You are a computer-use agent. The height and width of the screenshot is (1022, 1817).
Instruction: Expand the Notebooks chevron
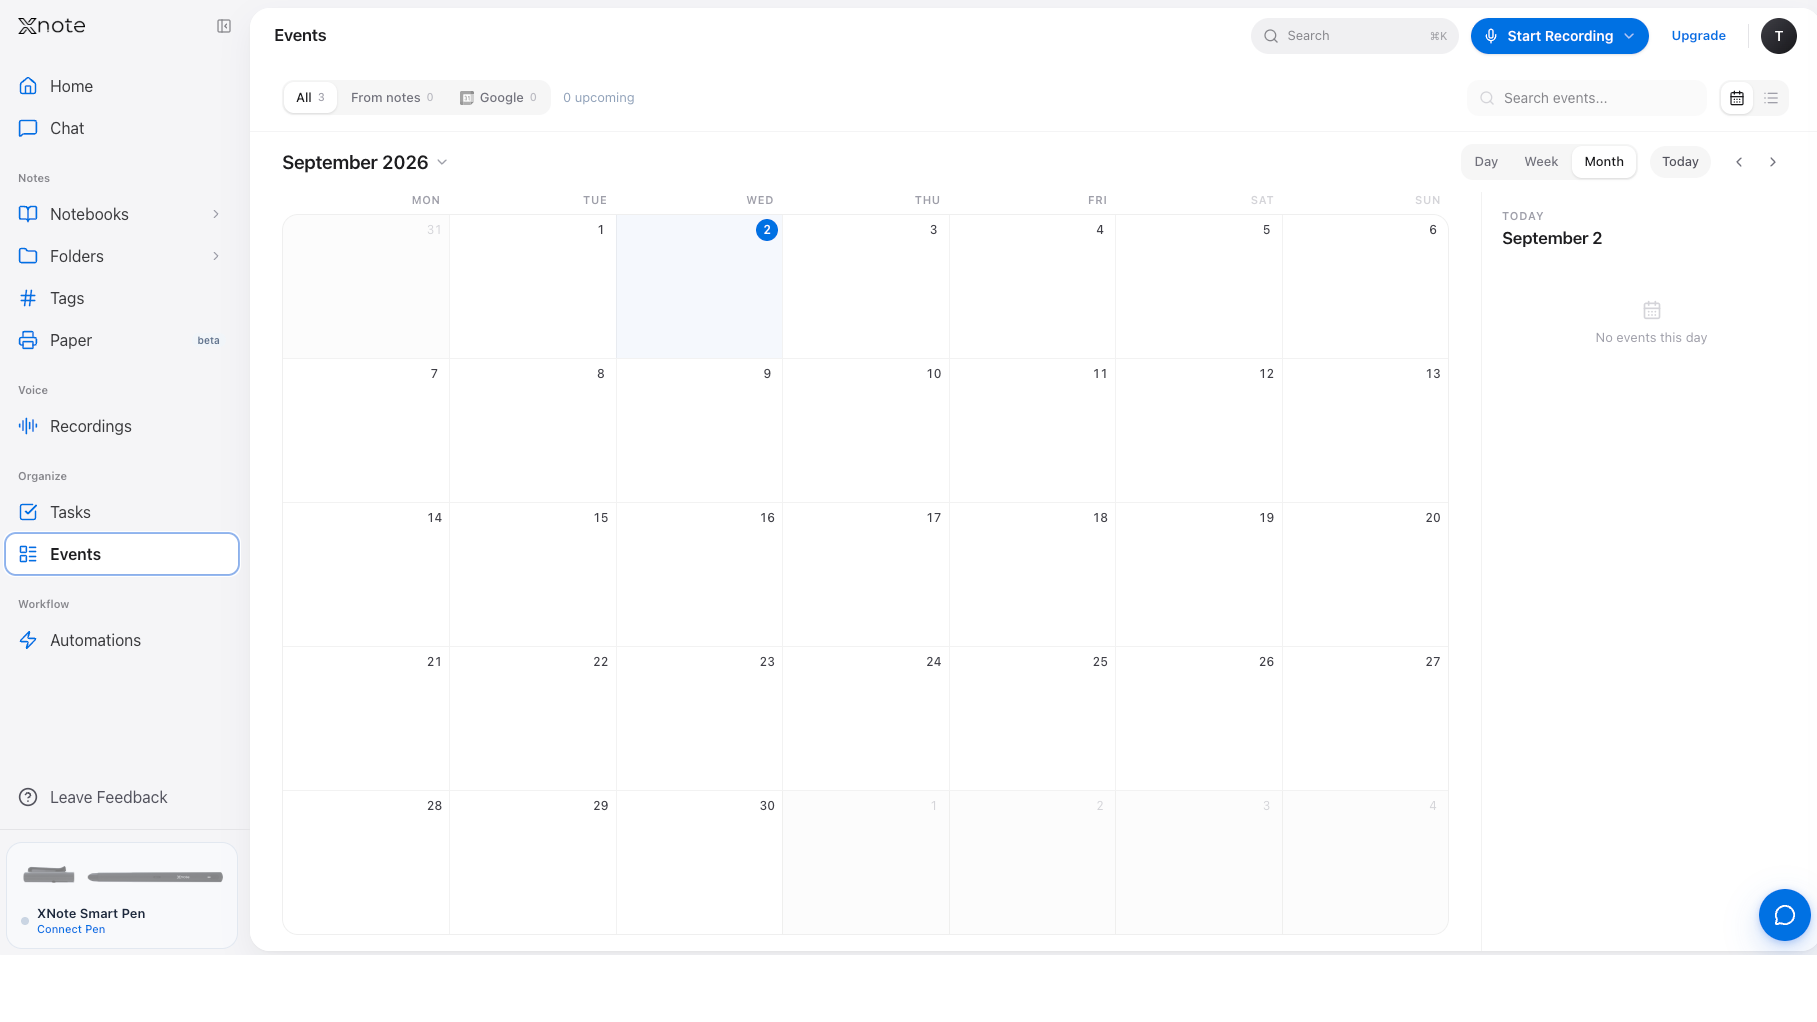tap(216, 214)
